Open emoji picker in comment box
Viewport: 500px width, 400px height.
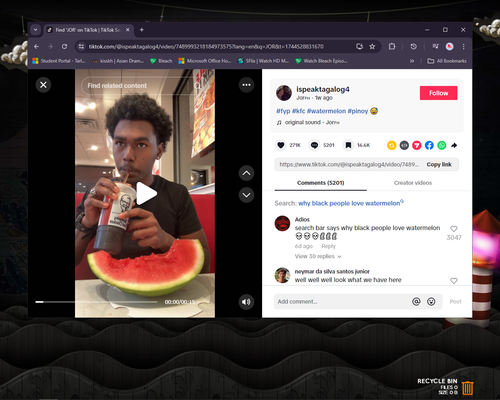click(x=431, y=302)
